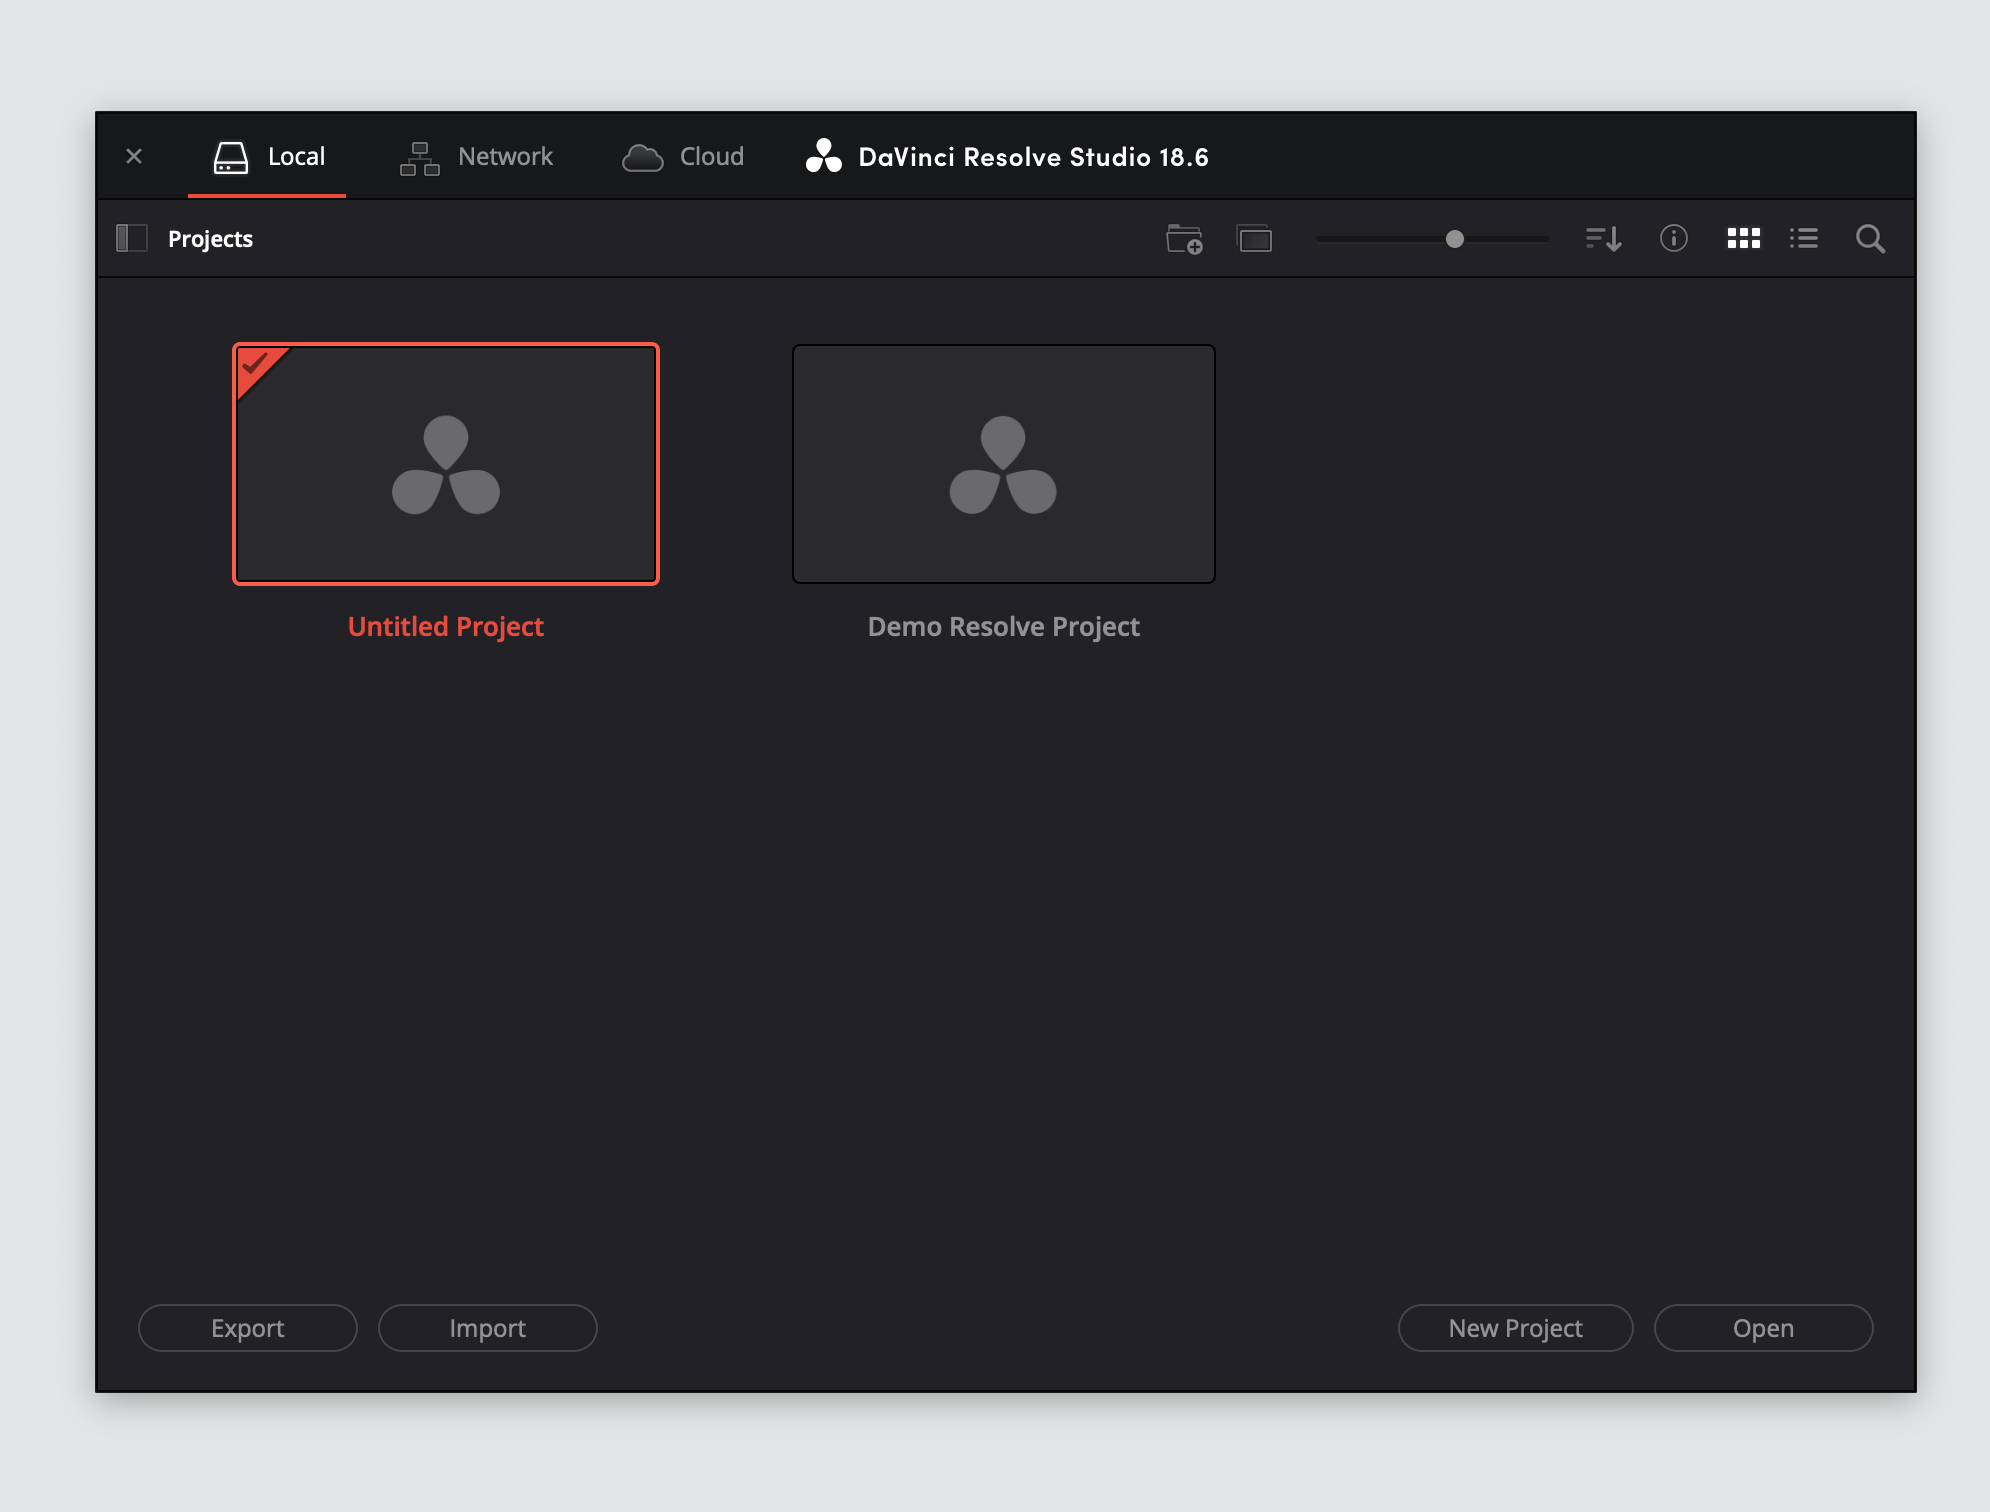Image resolution: width=1990 pixels, height=1512 pixels.
Task: Create a New Project
Action: click(1516, 1328)
